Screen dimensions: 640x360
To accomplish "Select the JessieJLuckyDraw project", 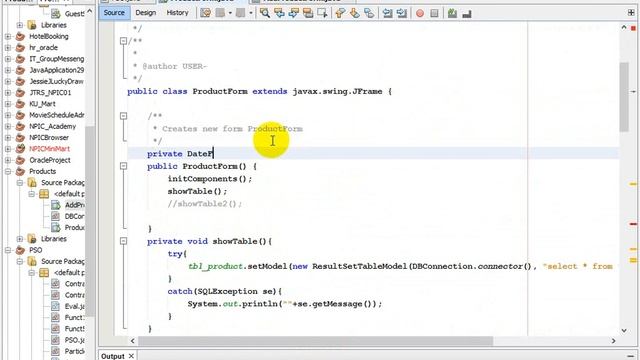I will (56, 81).
